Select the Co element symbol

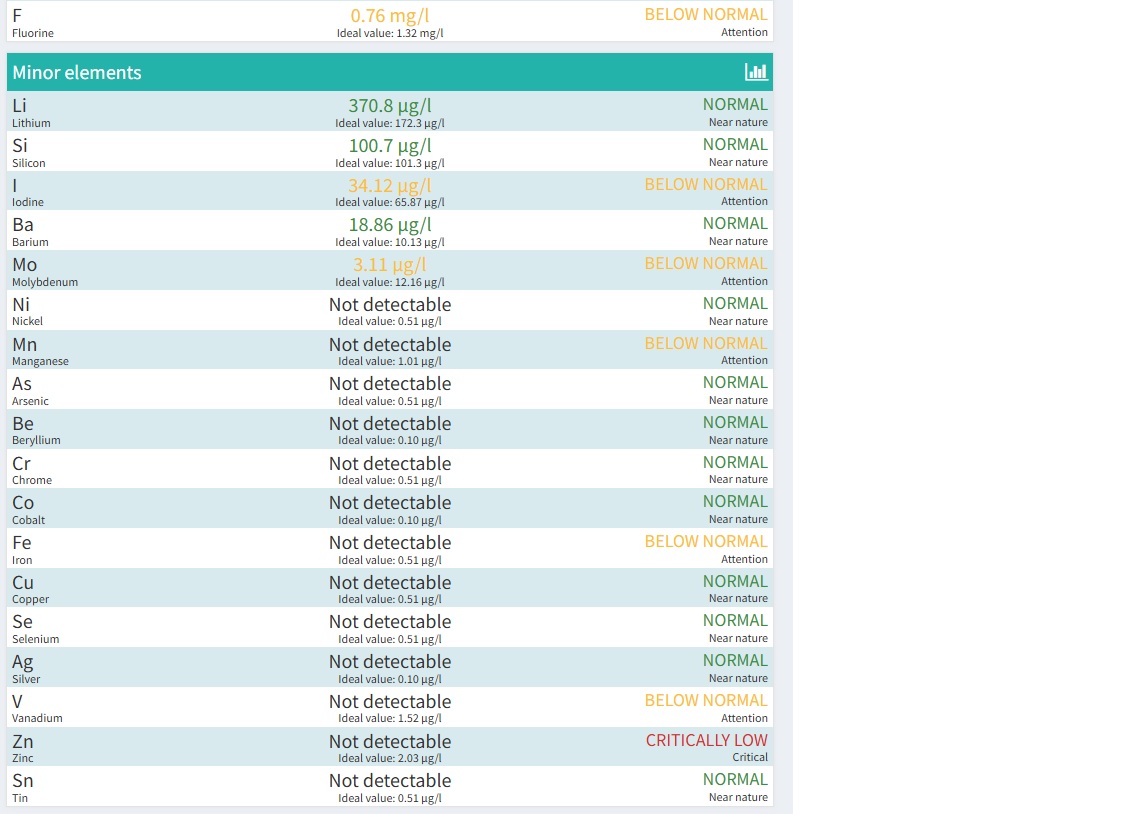[x=22, y=503]
